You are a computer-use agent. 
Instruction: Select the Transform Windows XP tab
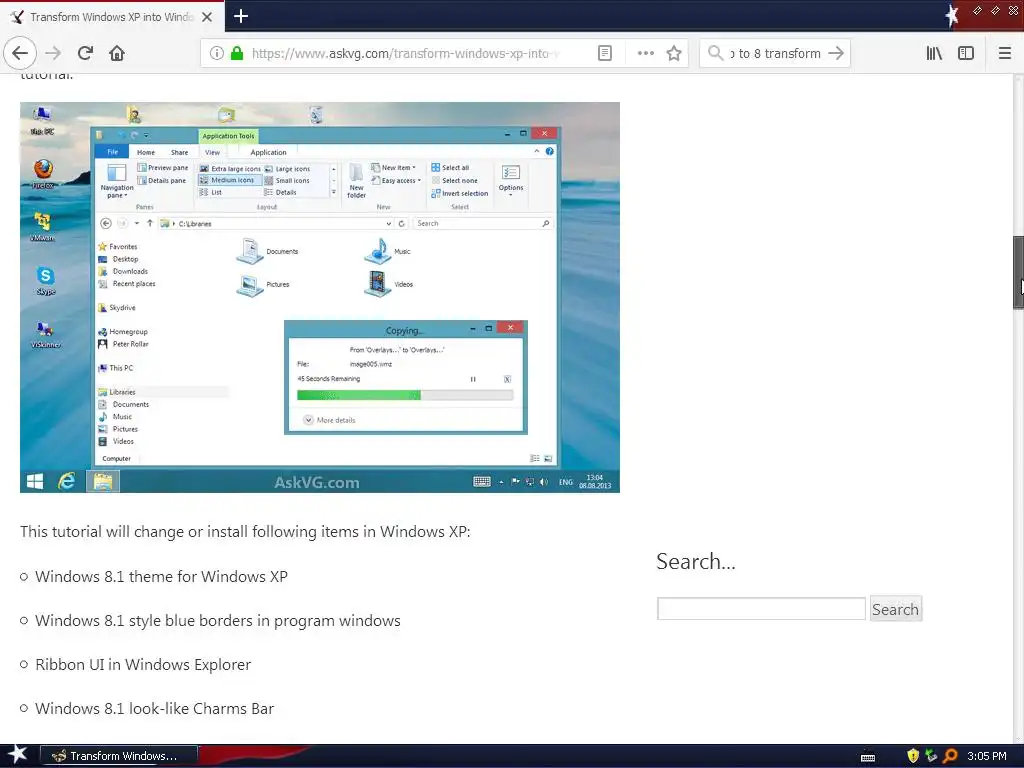(x=112, y=17)
